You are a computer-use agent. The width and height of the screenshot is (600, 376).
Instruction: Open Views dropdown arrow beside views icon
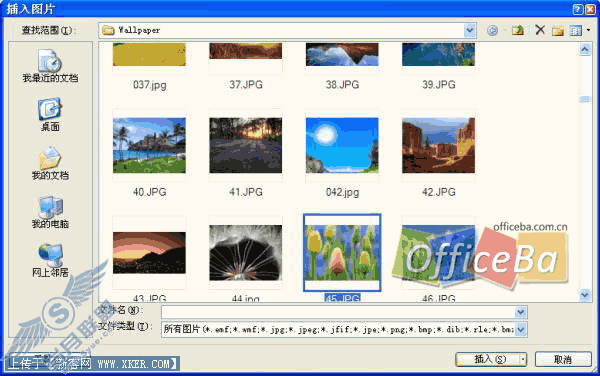(589, 30)
